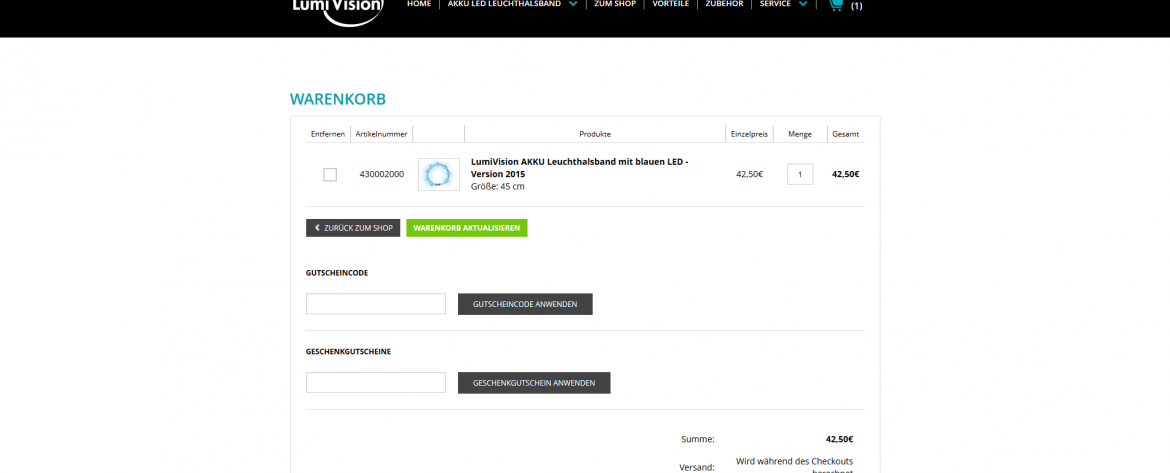
Task: Open the Zubehör menu item
Action: tap(725, 4)
